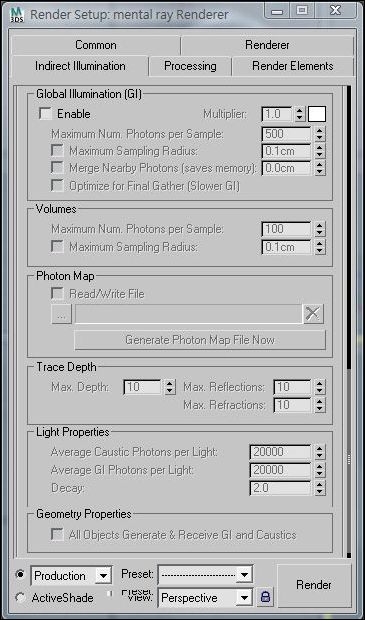Click Generate Photon Map File Now button
The width and height of the screenshot is (365, 620).
(200, 340)
